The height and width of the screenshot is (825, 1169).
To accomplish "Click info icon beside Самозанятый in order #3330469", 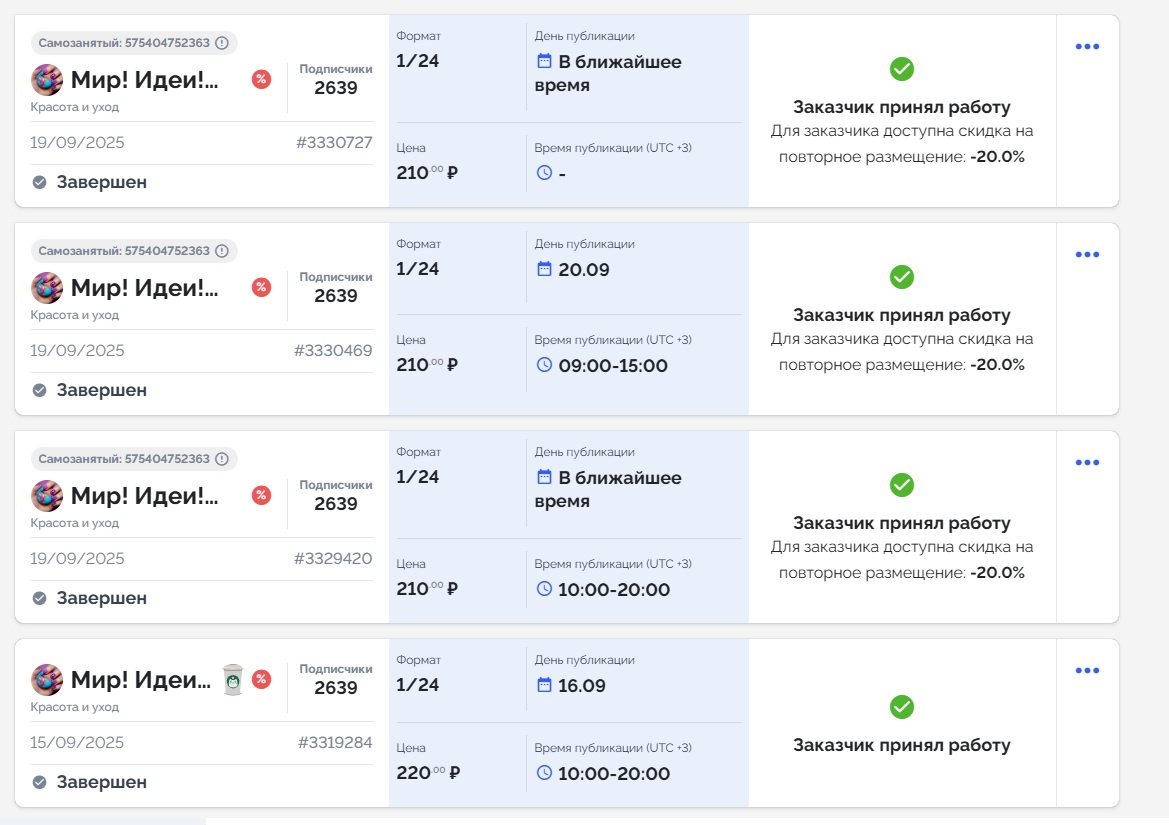I will (222, 251).
